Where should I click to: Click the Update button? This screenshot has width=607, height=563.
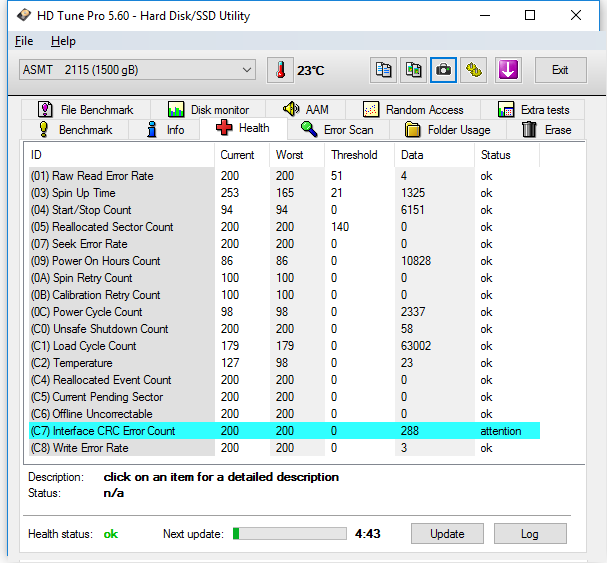point(447,534)
